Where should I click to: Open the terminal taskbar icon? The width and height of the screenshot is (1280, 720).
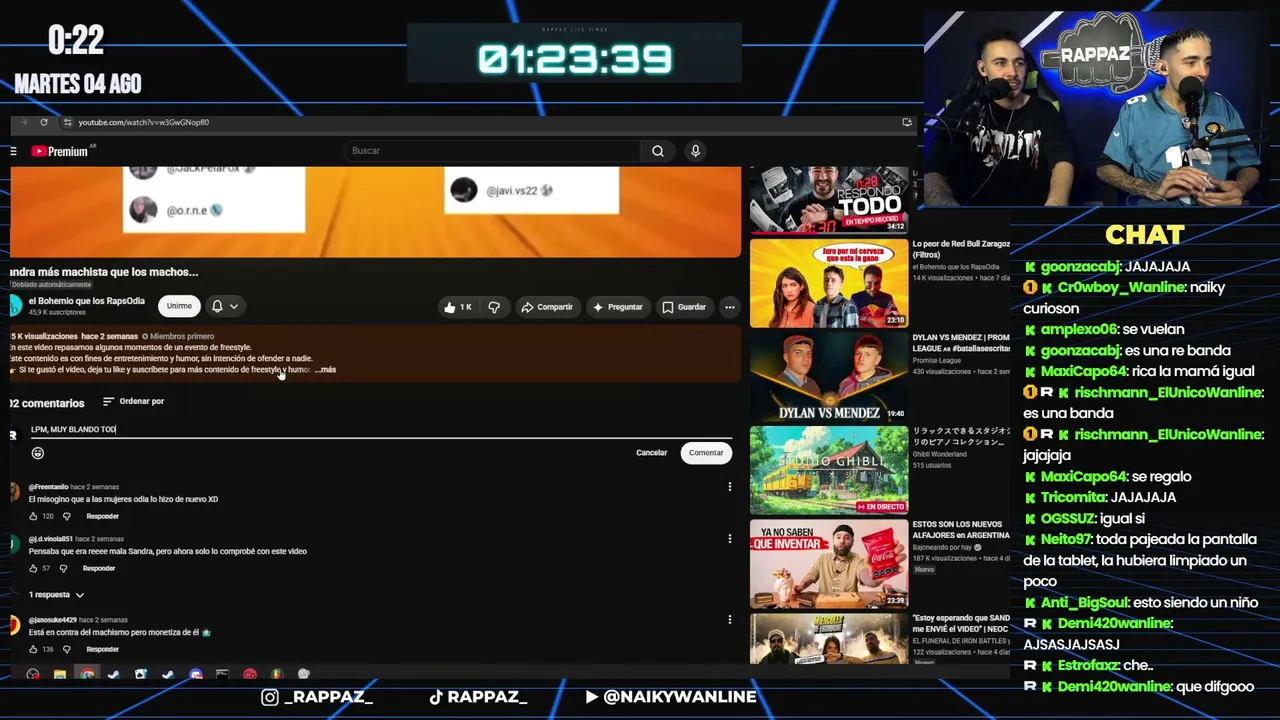222,675
